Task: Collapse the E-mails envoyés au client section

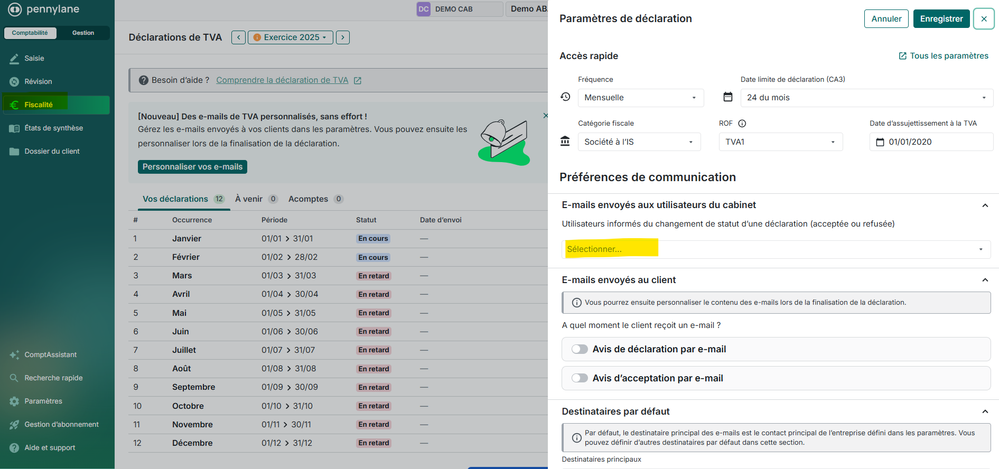Action: [x=983, y=280]
